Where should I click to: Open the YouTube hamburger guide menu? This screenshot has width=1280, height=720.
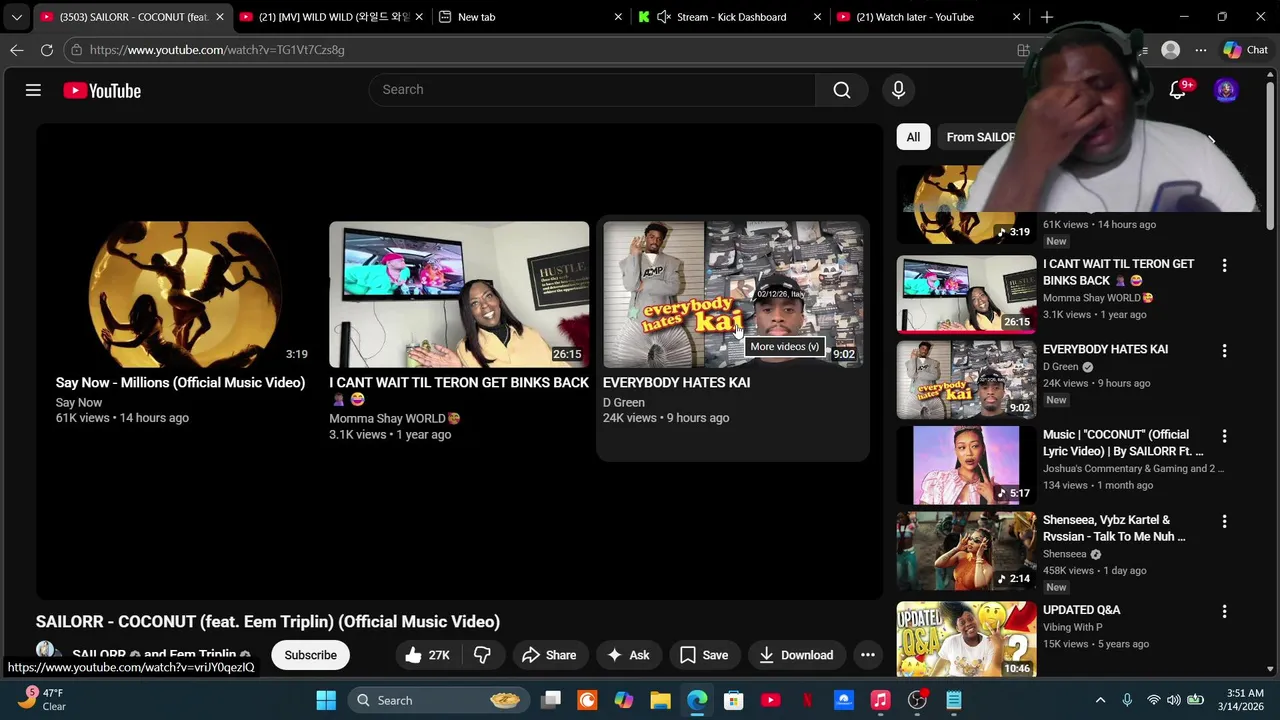tap(33, 90)
